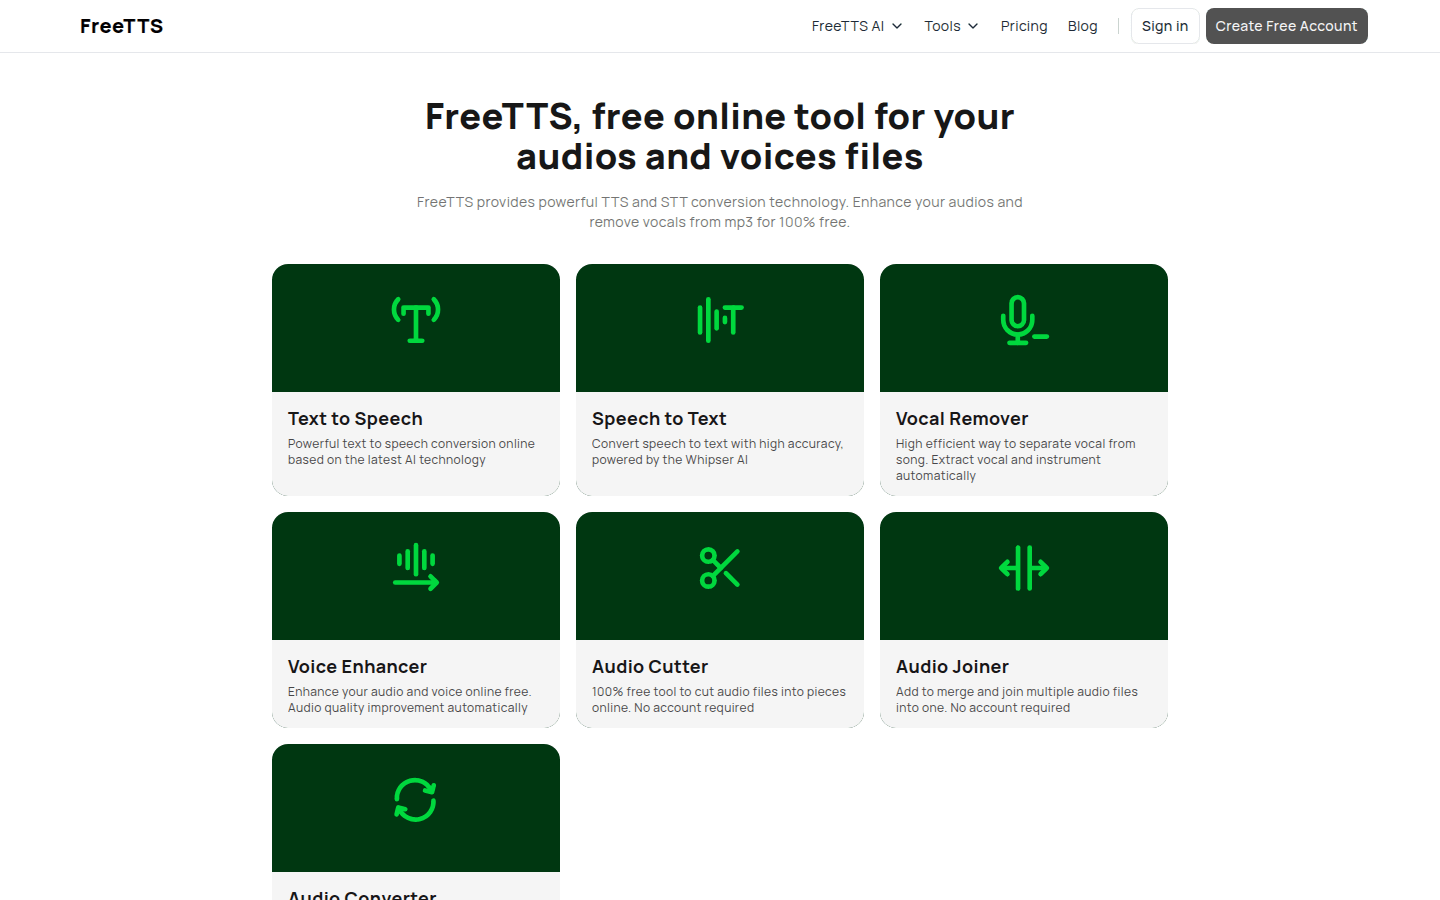
Task: Click the Text to Speech icon
Action: (415, 320)
